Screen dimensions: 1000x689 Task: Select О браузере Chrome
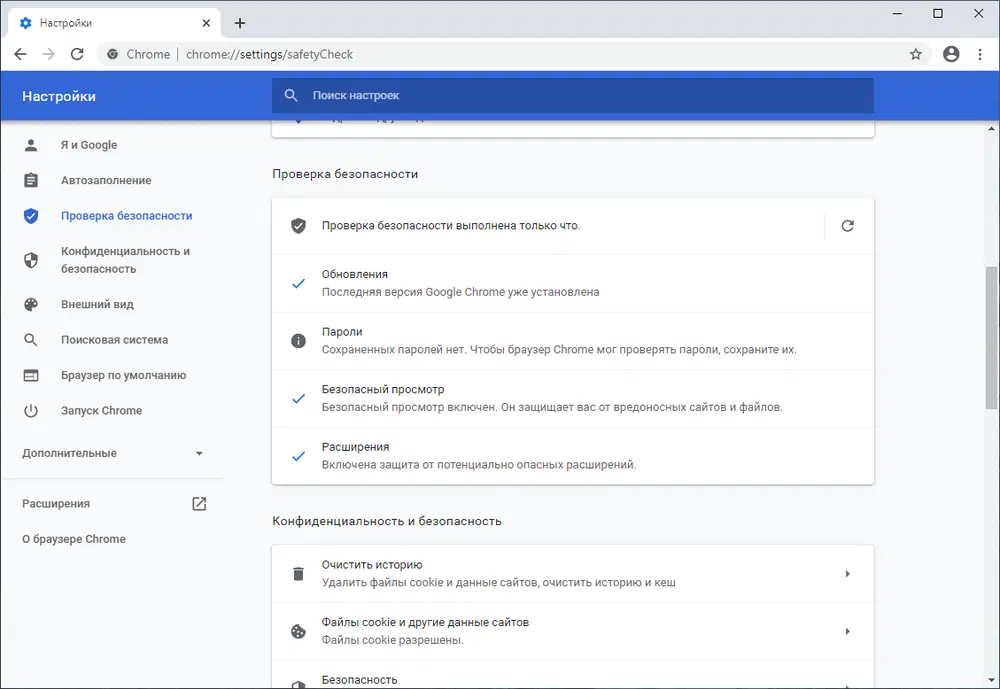(74, 539)
